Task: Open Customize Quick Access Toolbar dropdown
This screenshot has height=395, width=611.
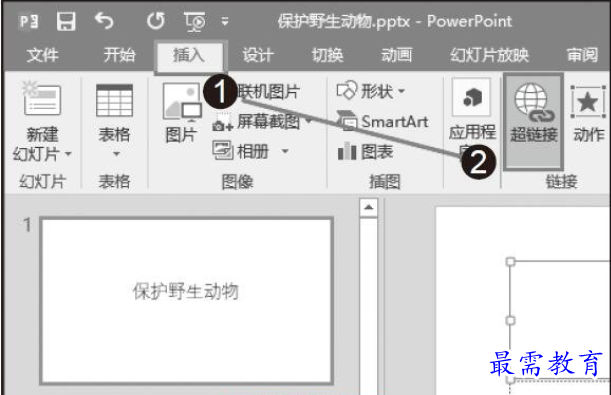Action: [x=225, y=21]
